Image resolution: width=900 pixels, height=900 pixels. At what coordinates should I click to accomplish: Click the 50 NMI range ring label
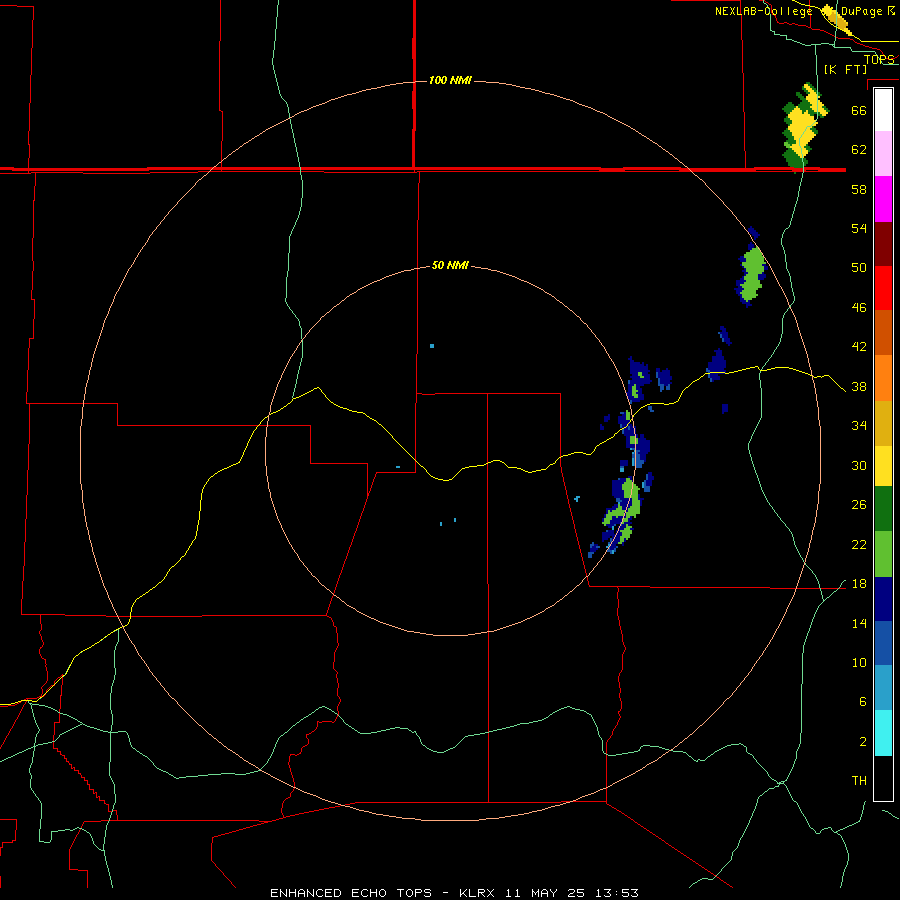pyautogui.click(x=450, y=265)
